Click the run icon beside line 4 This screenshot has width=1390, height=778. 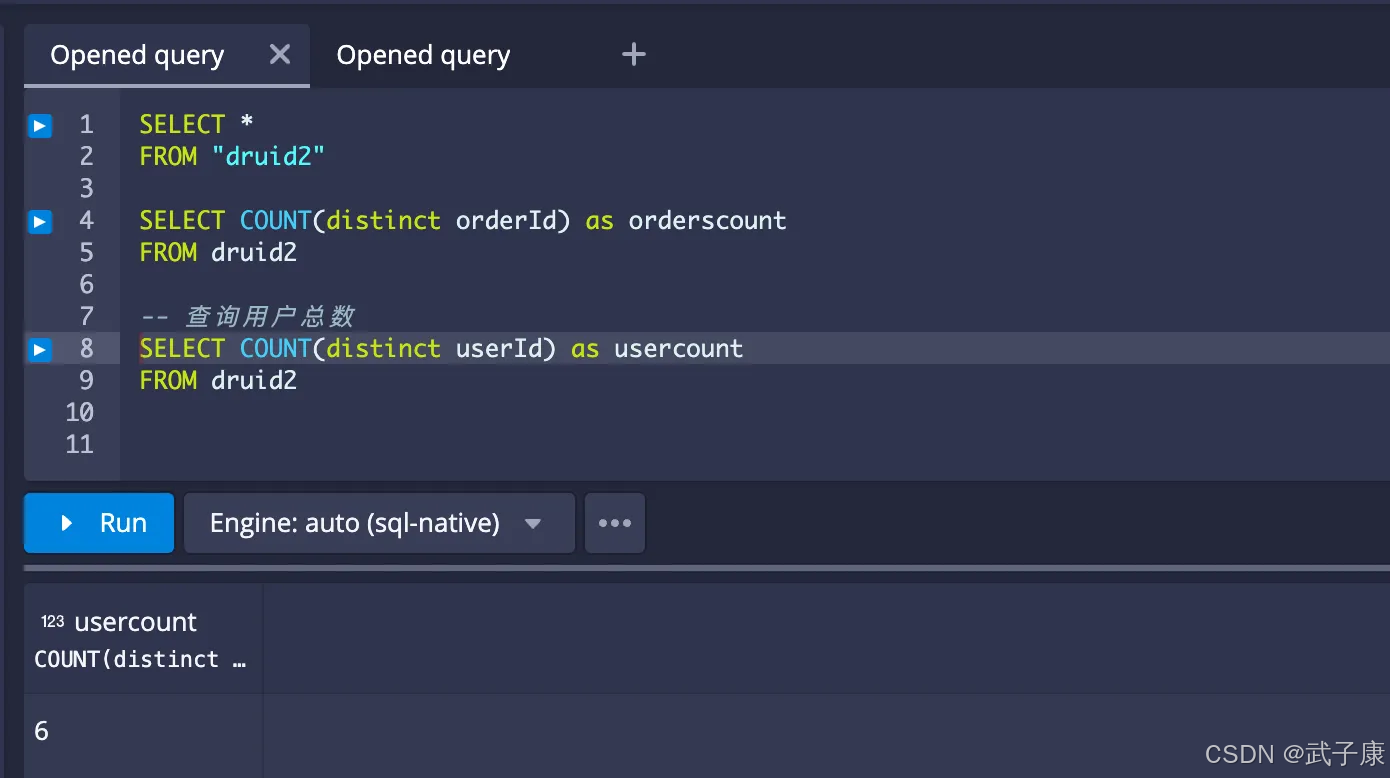pyautogui.click(x=39, y=221)
